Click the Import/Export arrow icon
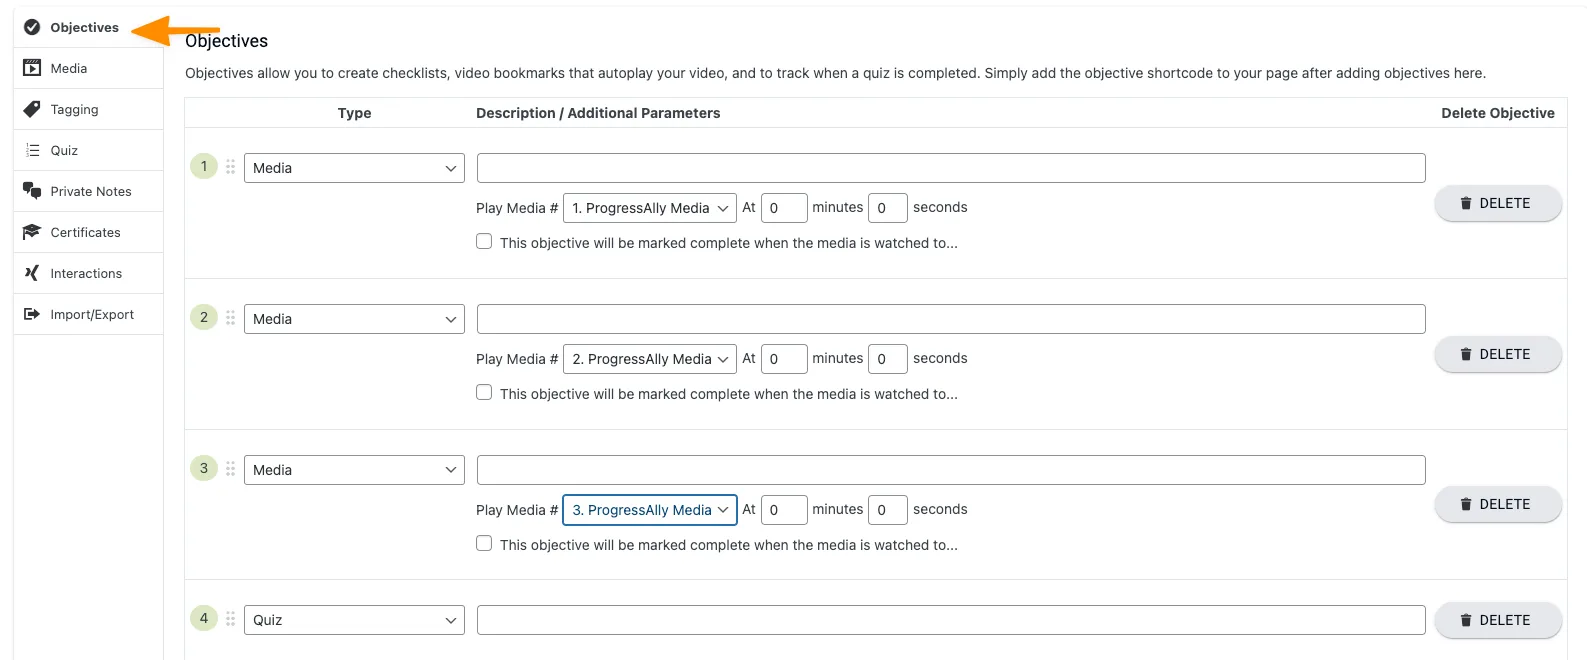The image size is (1587, 660). (x=32, y=314)
